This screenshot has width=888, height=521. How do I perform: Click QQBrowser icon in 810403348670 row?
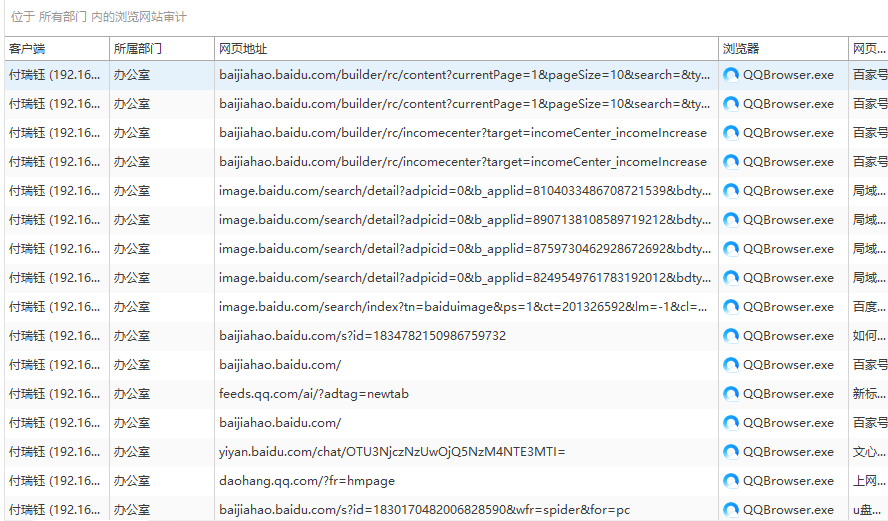pyautogui.click(x=731, y=191)
